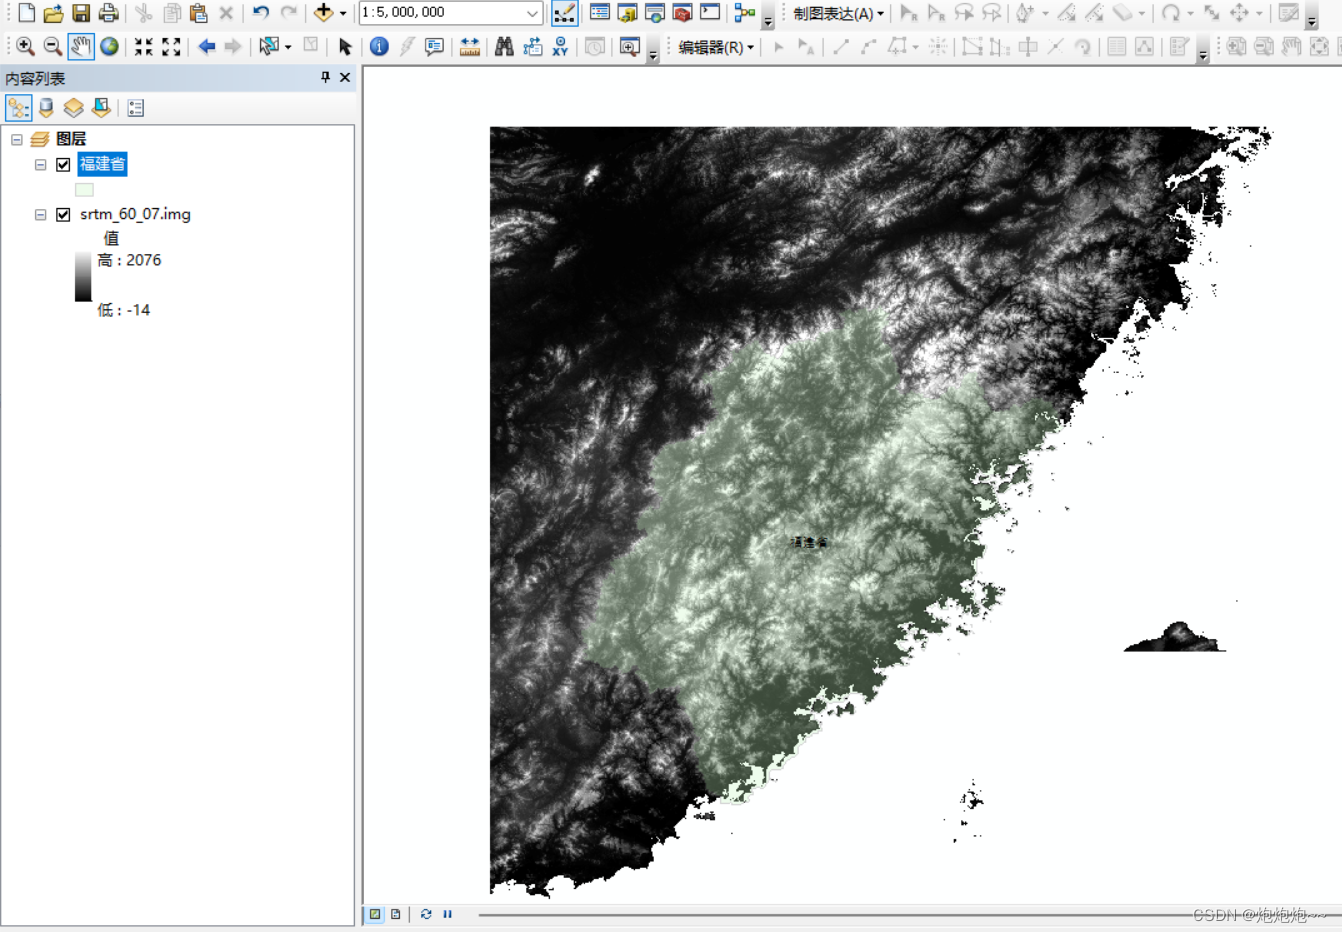Toggle auto-hide pin on 内容列表 panel
Image resolution: width=1342 pixels, height=932 pixels.
point(325,77)
